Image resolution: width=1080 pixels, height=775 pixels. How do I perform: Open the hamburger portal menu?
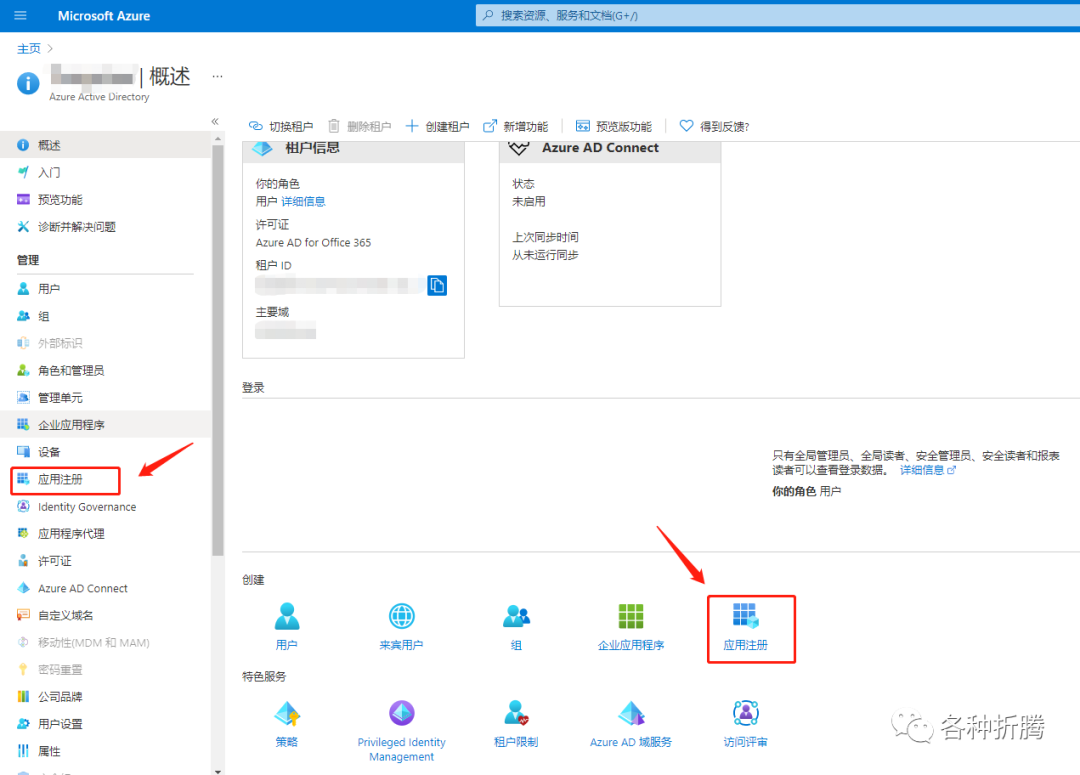point(20,15)
